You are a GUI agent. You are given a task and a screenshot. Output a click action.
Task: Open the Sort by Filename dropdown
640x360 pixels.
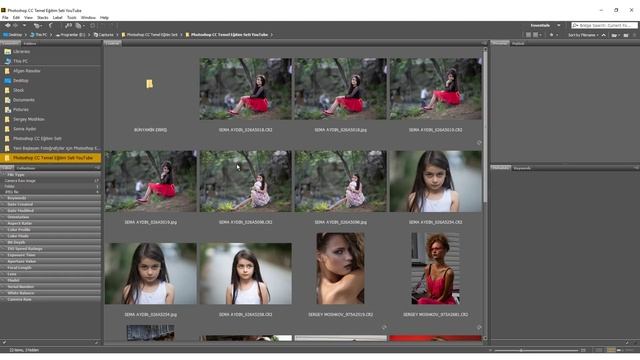(583, 35)
